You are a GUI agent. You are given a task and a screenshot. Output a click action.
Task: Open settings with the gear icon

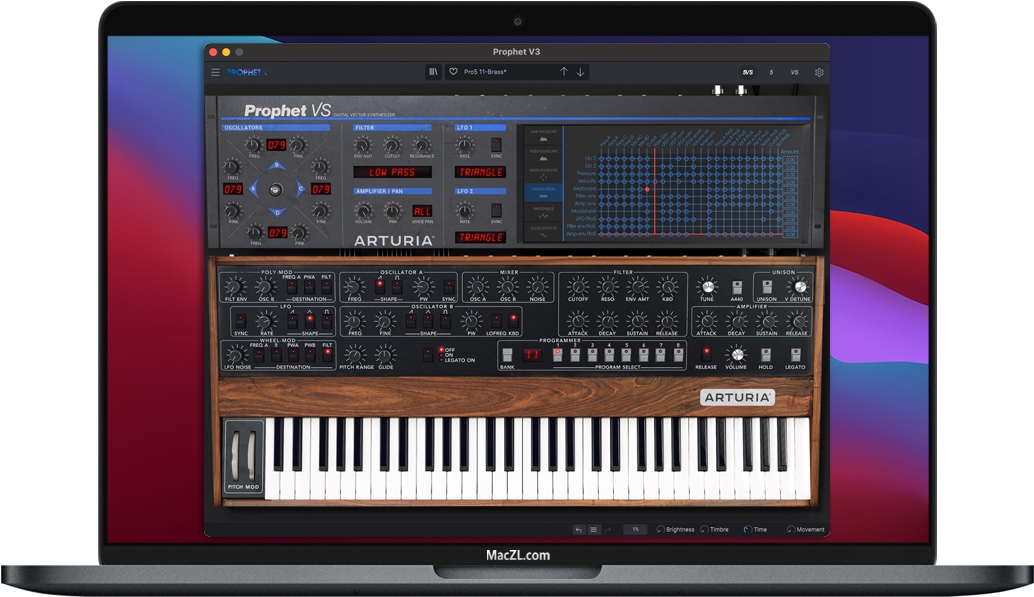coord(819,72)
